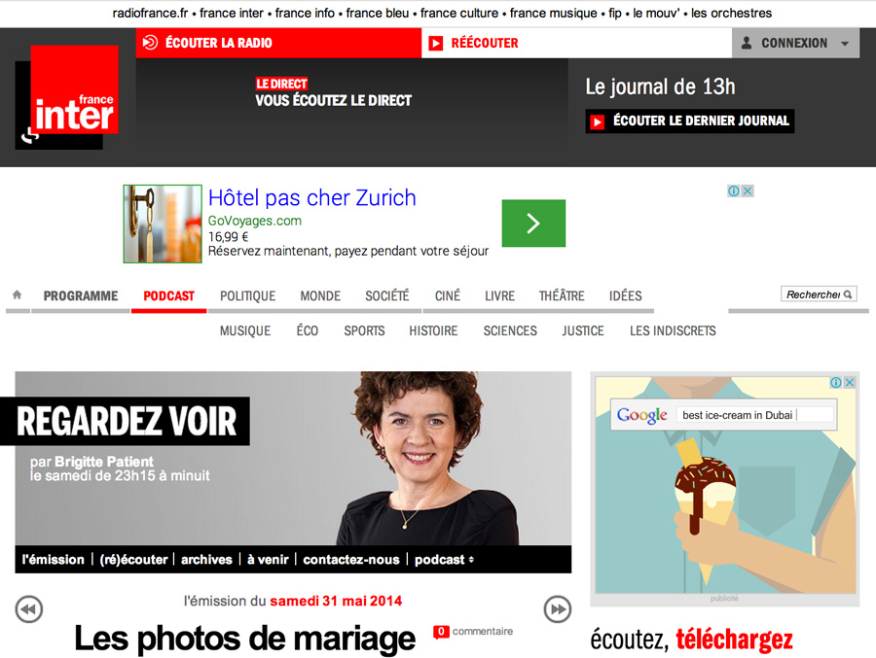Image resolution: width=876 pixels, height=658 pixels.
Task: Go to previous episode with rewind button
Action: [x=28, y=609]
